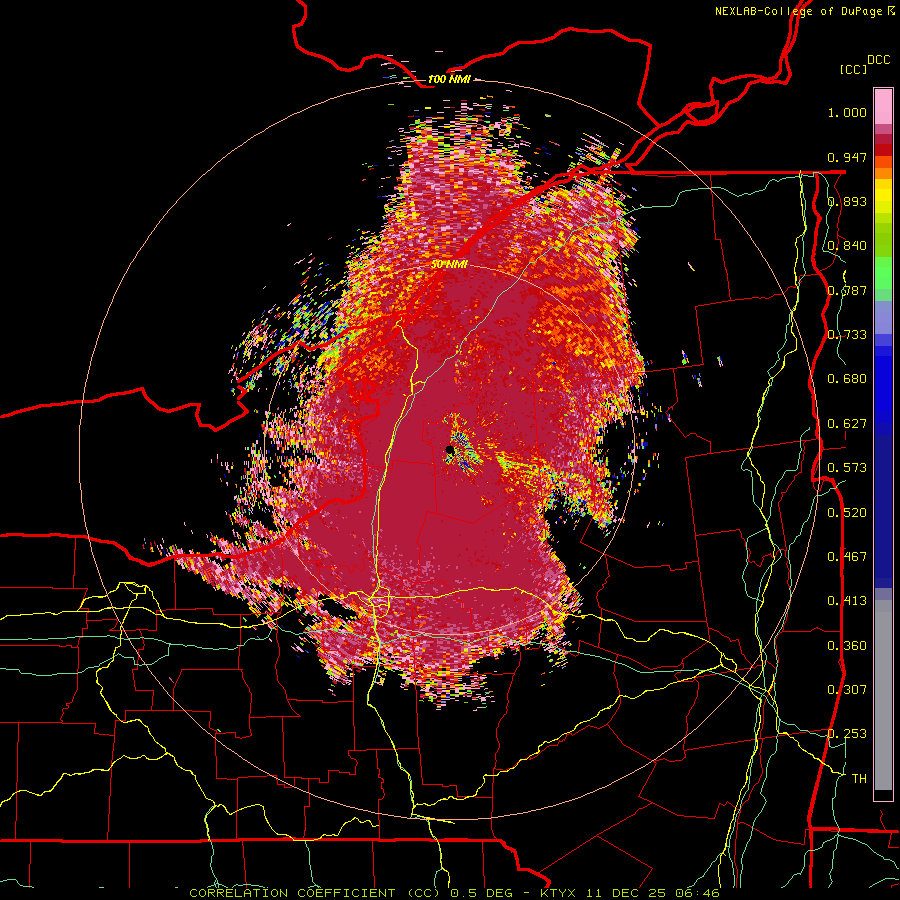This screenshot has height=900, width=900.
Task: Select the 0.413 legend value
Action: pos(847,601)
